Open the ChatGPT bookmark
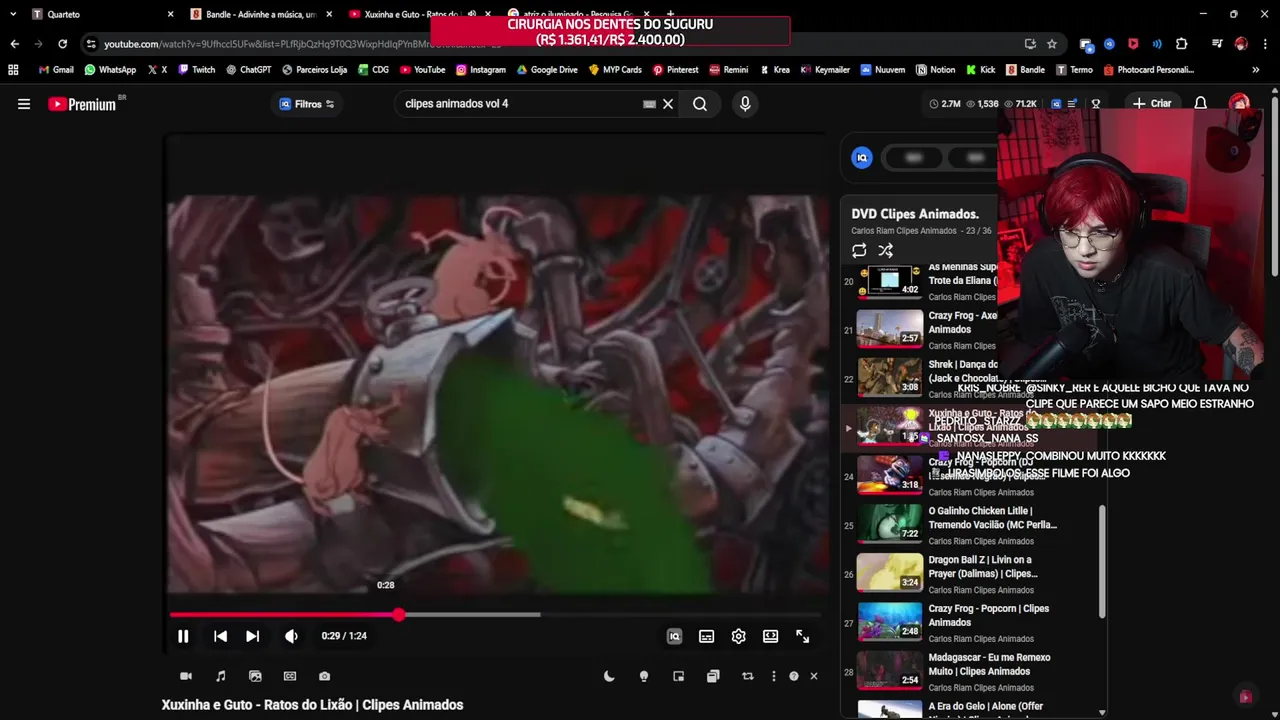 click(248, 70)
